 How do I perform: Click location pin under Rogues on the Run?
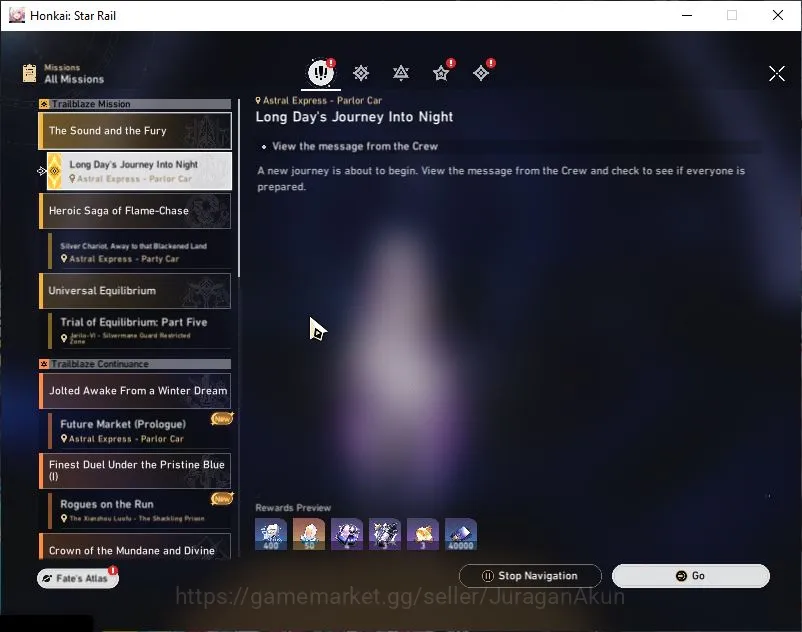coord(64,518)
